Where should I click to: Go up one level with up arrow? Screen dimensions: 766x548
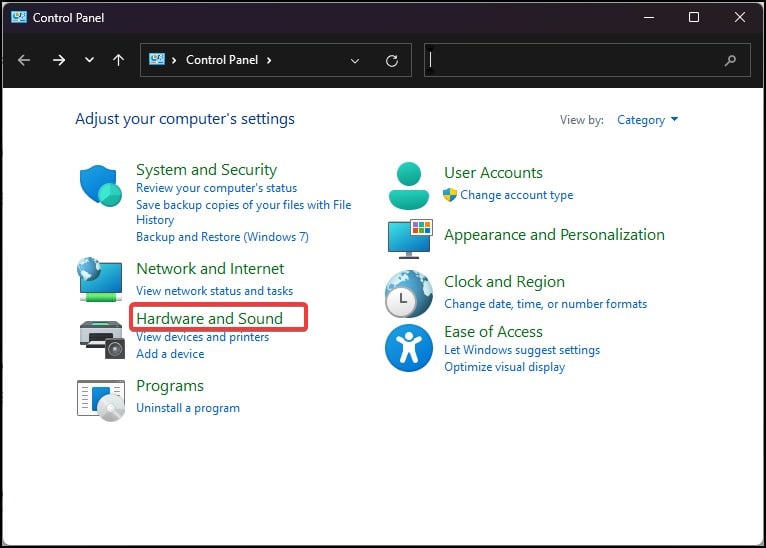[118, 60]
